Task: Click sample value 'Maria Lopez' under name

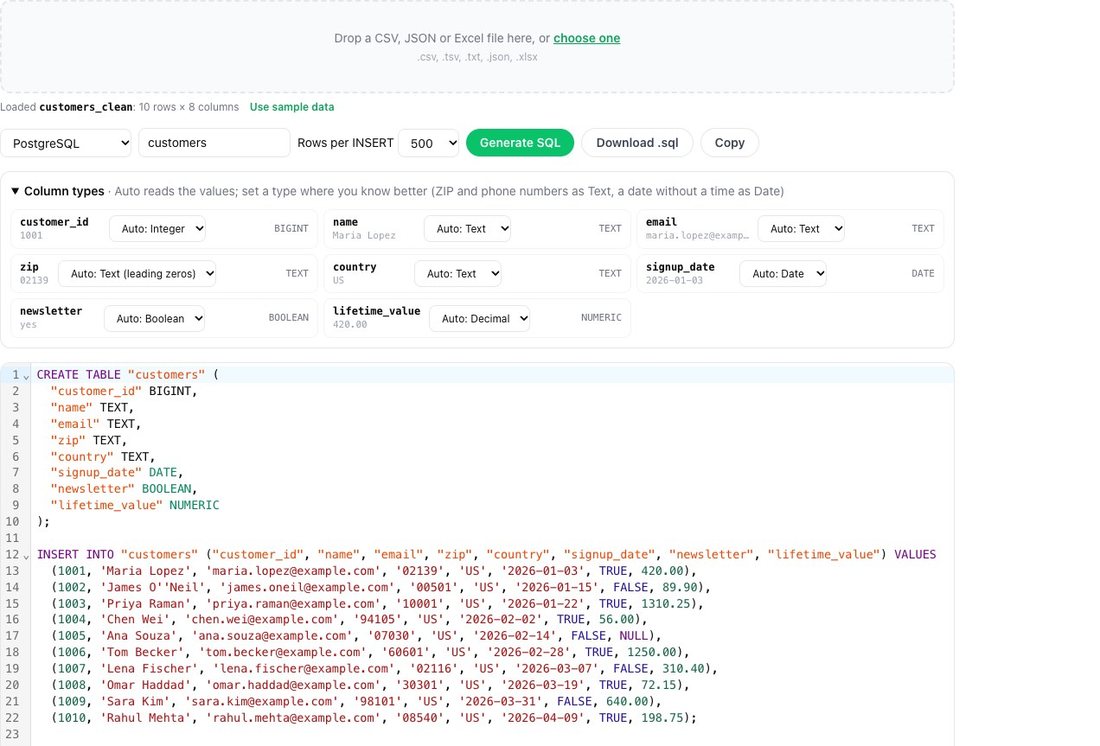Action: tap(364, 236)
